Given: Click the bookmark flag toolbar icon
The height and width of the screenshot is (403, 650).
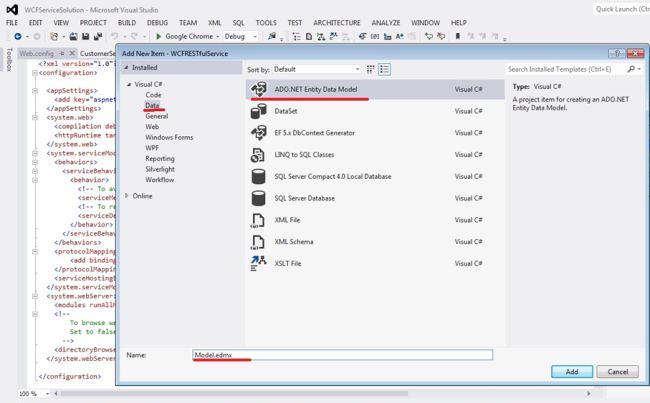Looking at the screenshot, I should coord(458,36).
